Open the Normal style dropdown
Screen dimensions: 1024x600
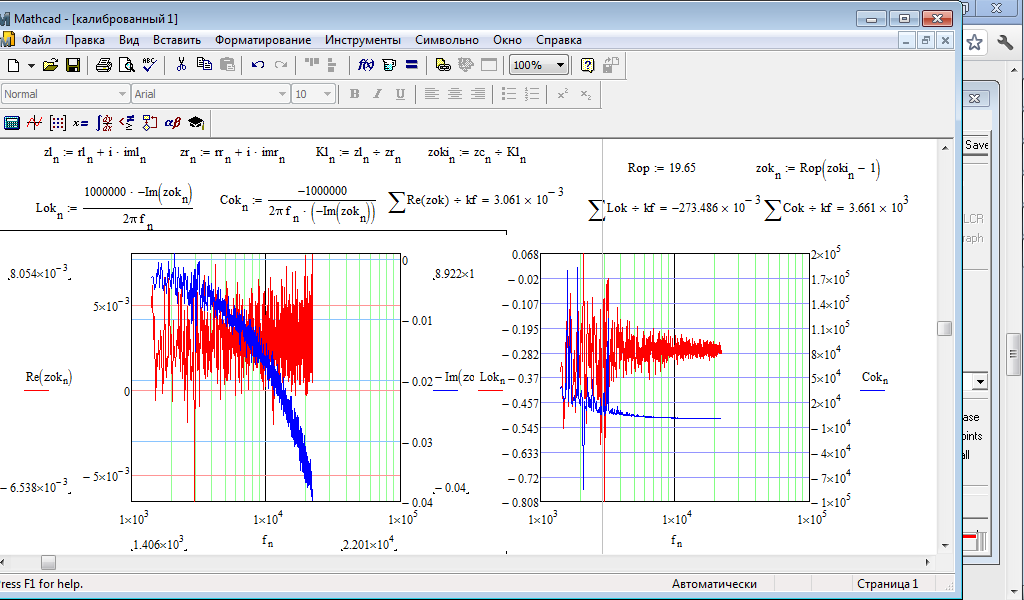122,94
